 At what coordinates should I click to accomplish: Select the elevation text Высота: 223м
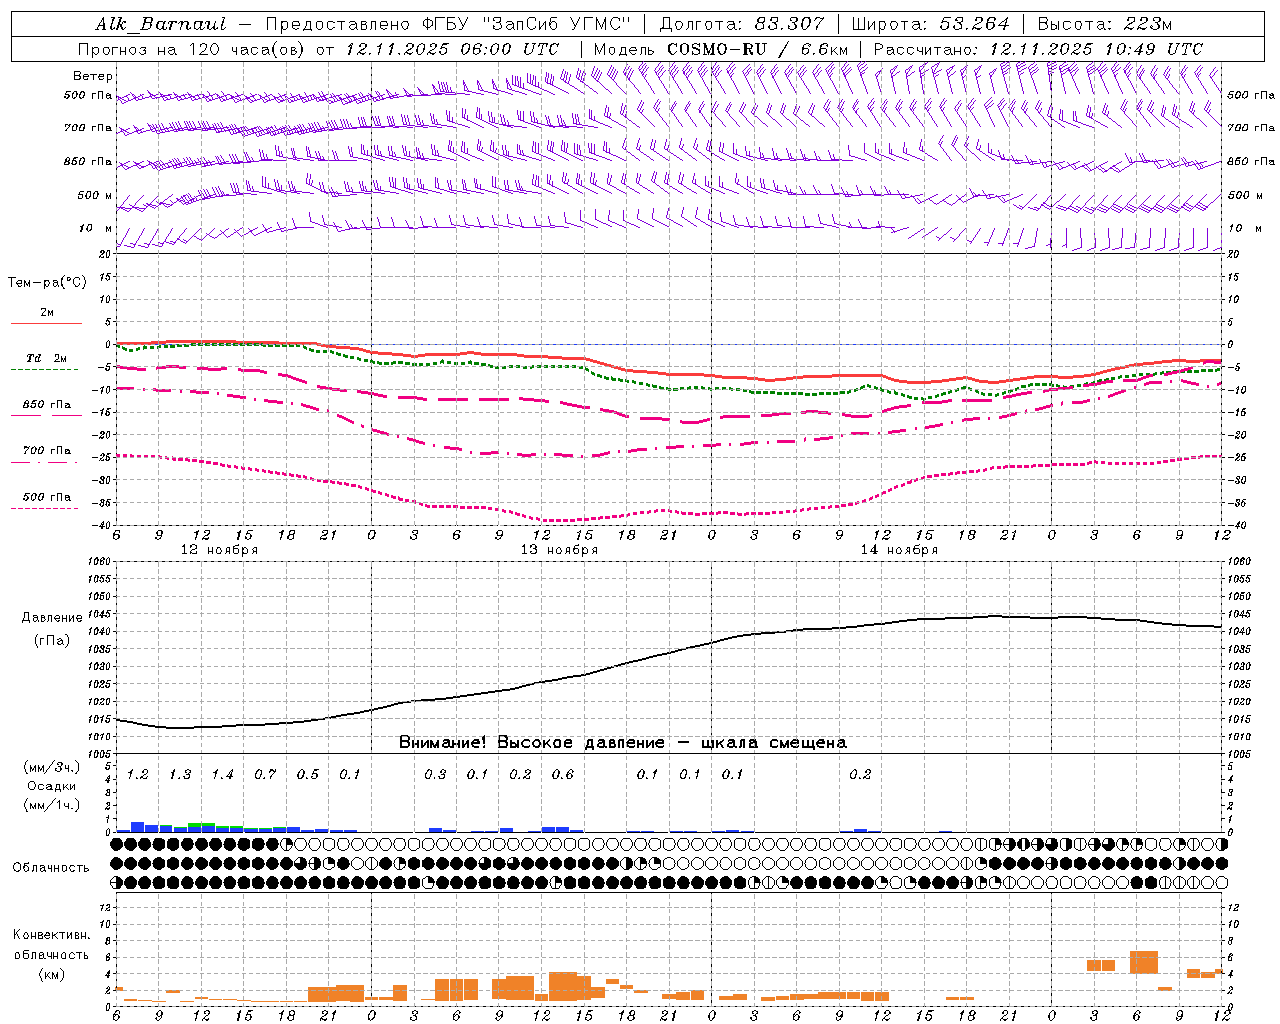[x=1104, y=24]
